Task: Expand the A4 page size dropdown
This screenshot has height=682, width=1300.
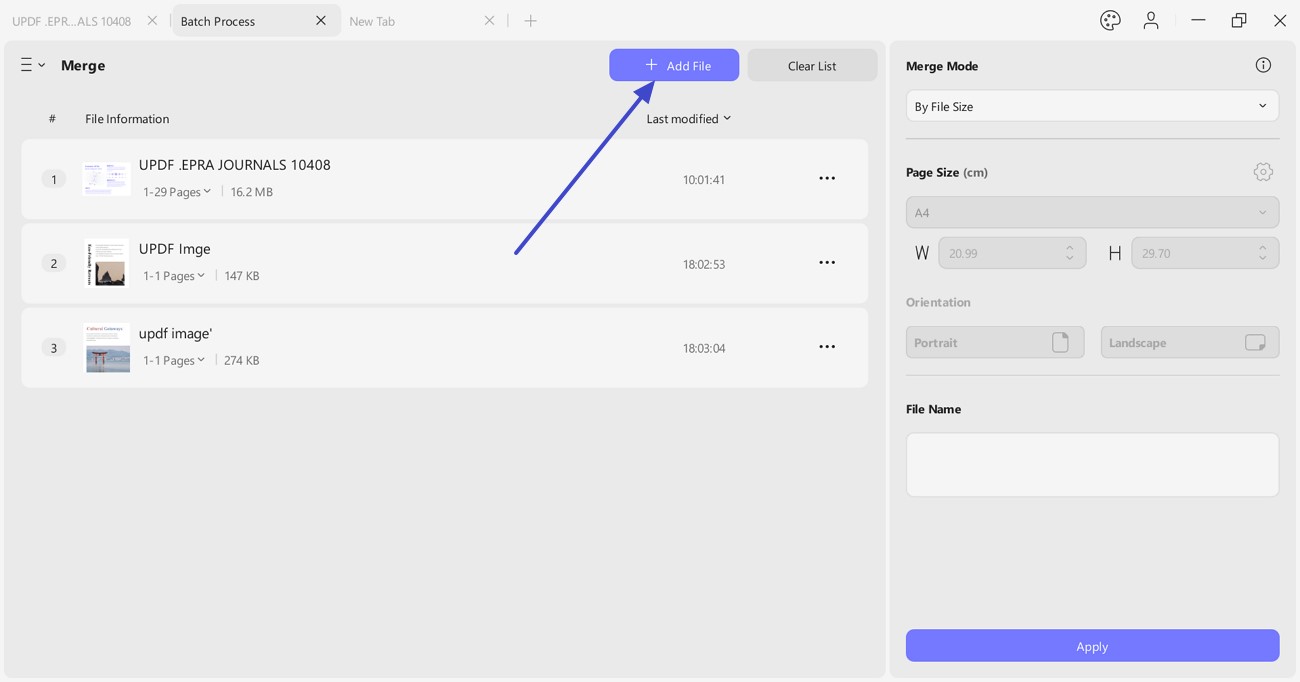Action: (x=1092, y=212)
